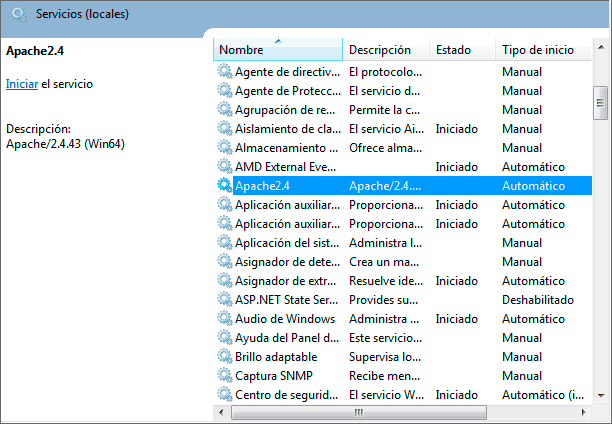The width and height of the screenshot is (612, 424).
Task: Click gear icon beside Aislamiento de cla...
Action: tap(225, 128)
